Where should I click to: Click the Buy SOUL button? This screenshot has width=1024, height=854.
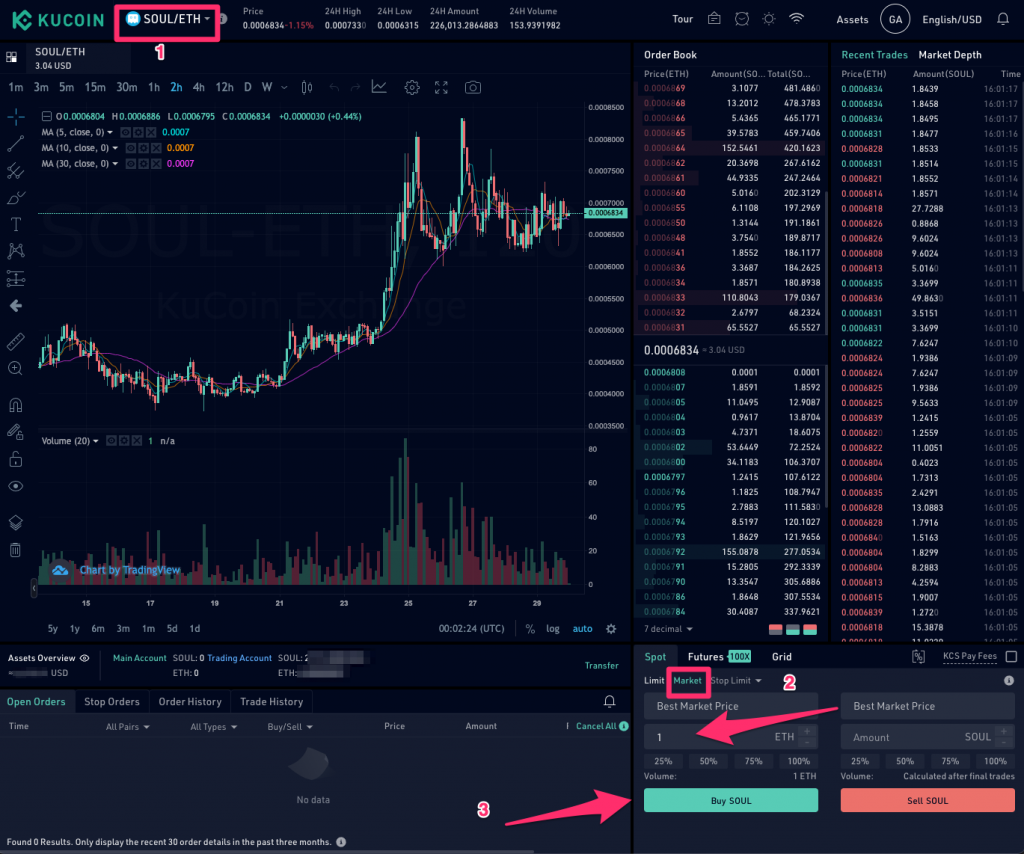click(x=731, y=800)
